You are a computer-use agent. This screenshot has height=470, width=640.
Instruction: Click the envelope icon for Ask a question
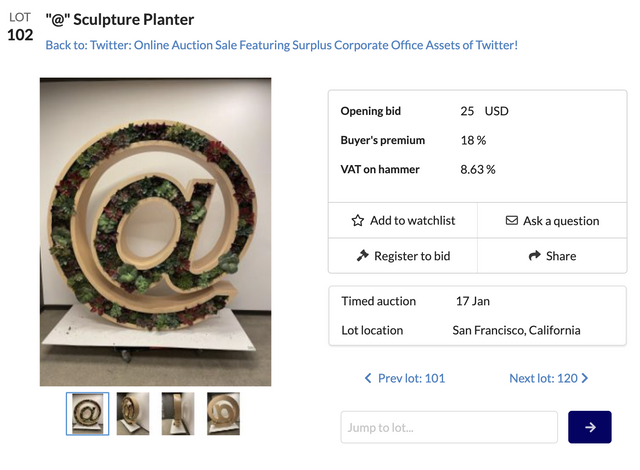coord(512,221)
